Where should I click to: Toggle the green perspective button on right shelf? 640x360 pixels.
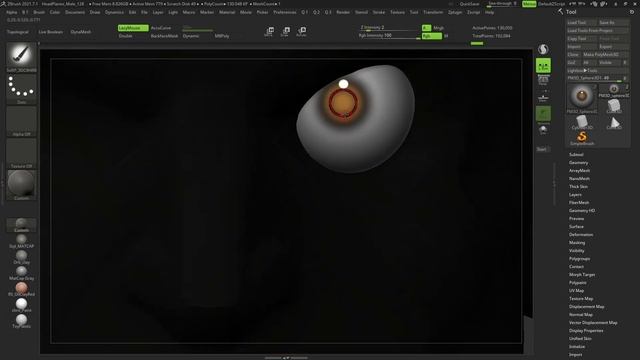pyautogui.click(x=543, y=65)
